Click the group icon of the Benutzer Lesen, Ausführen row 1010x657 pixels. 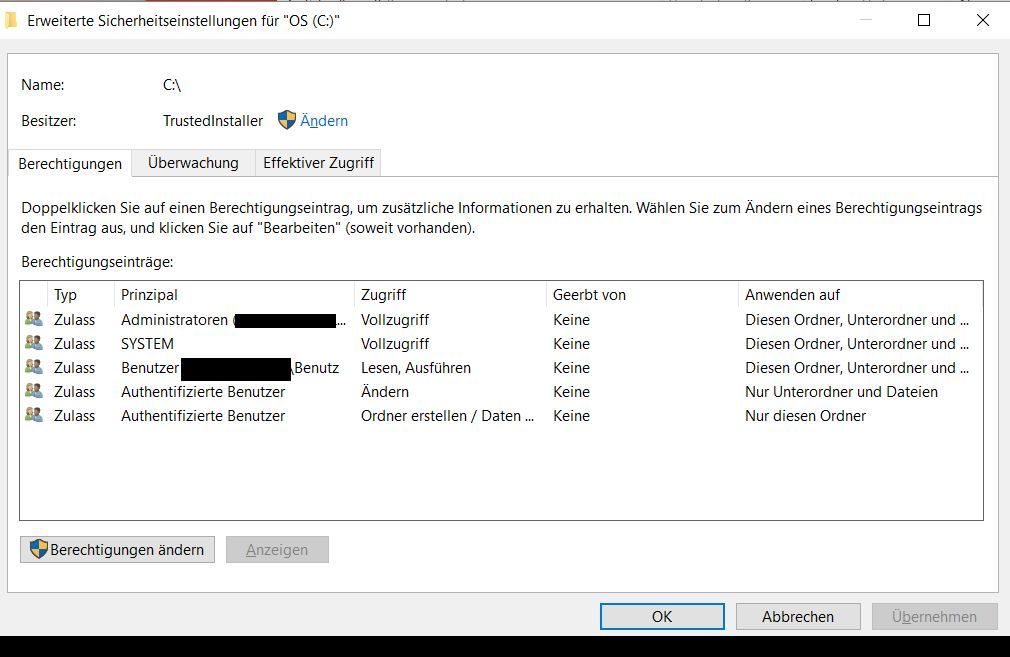[33, 367]
